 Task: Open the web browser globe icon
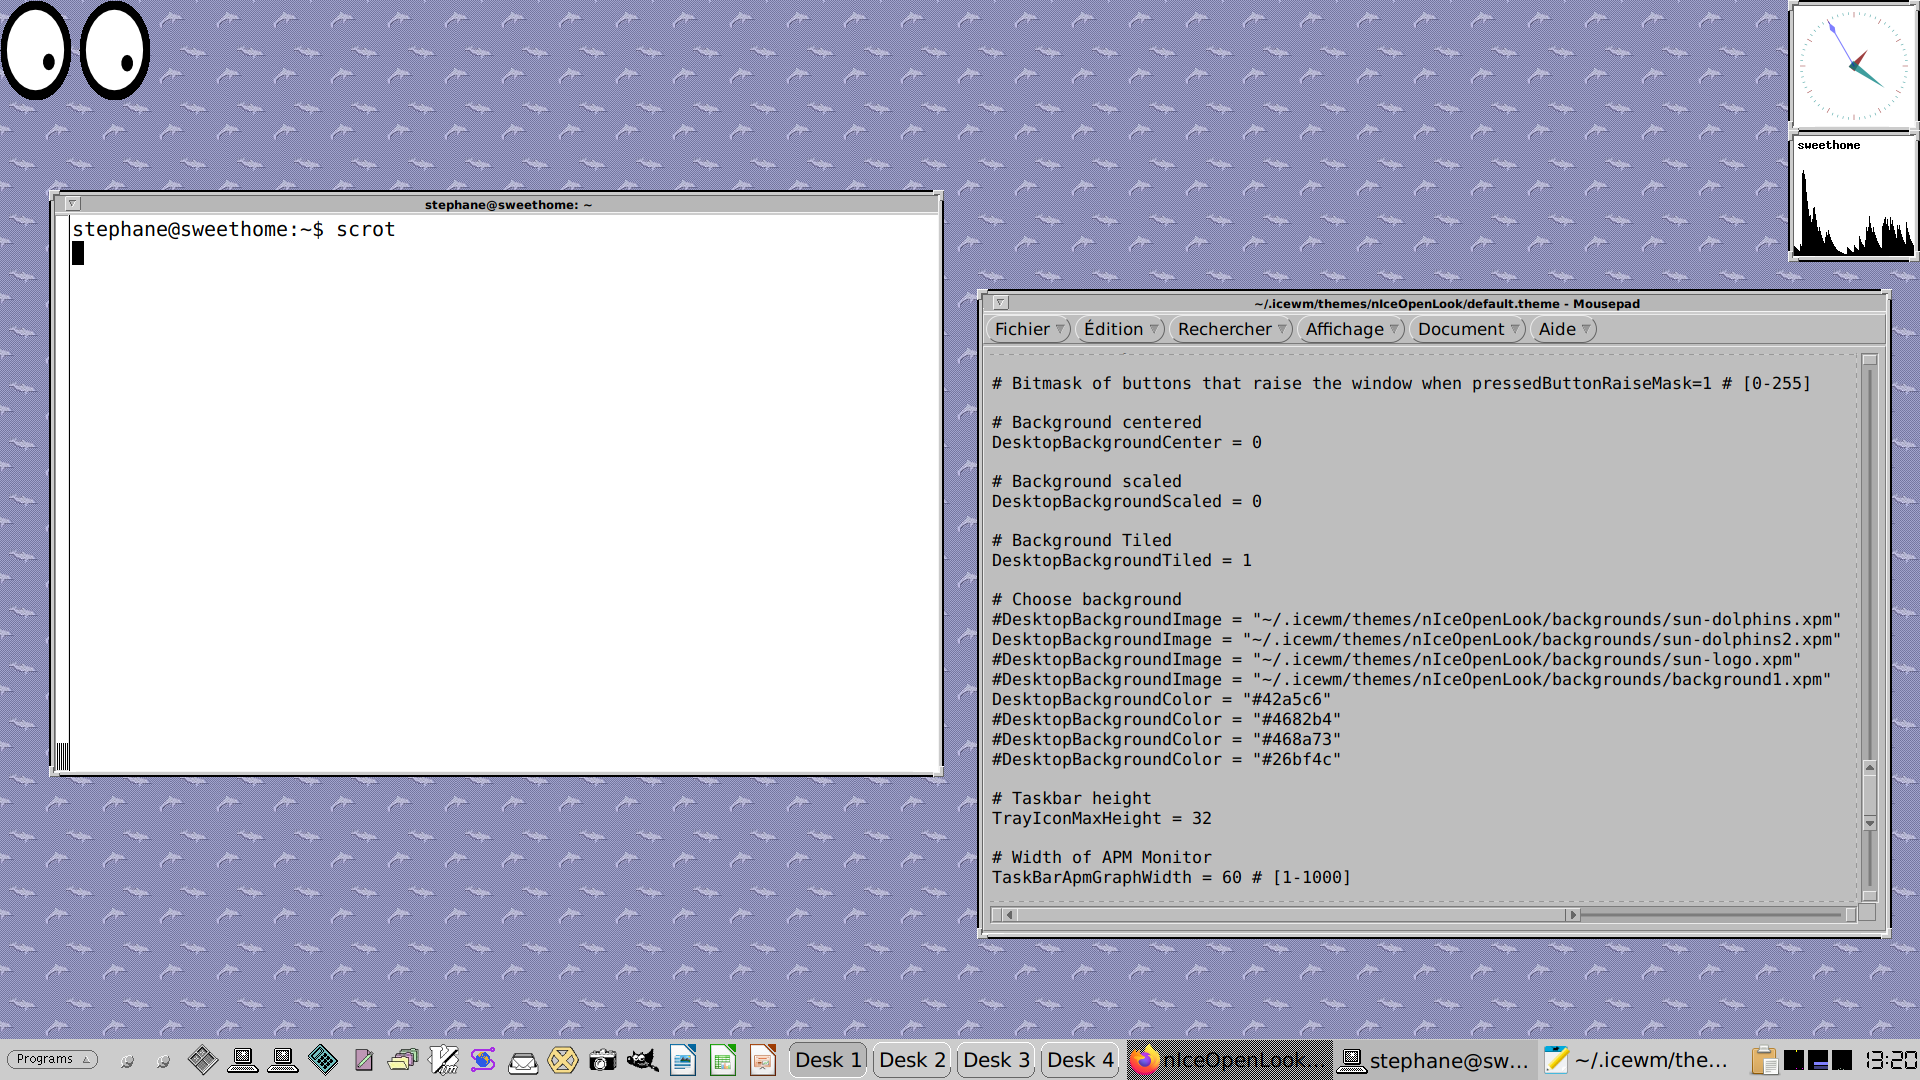pyautogui.click(x=483, y=1059)
